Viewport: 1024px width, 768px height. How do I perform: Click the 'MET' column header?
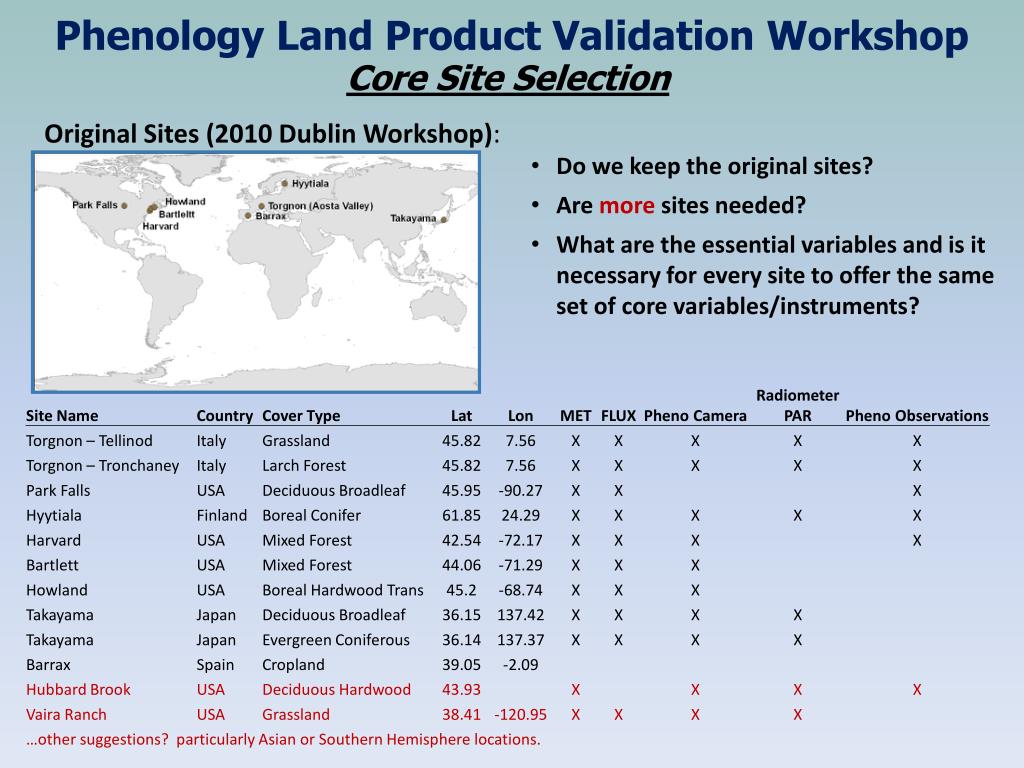point(575,416)
